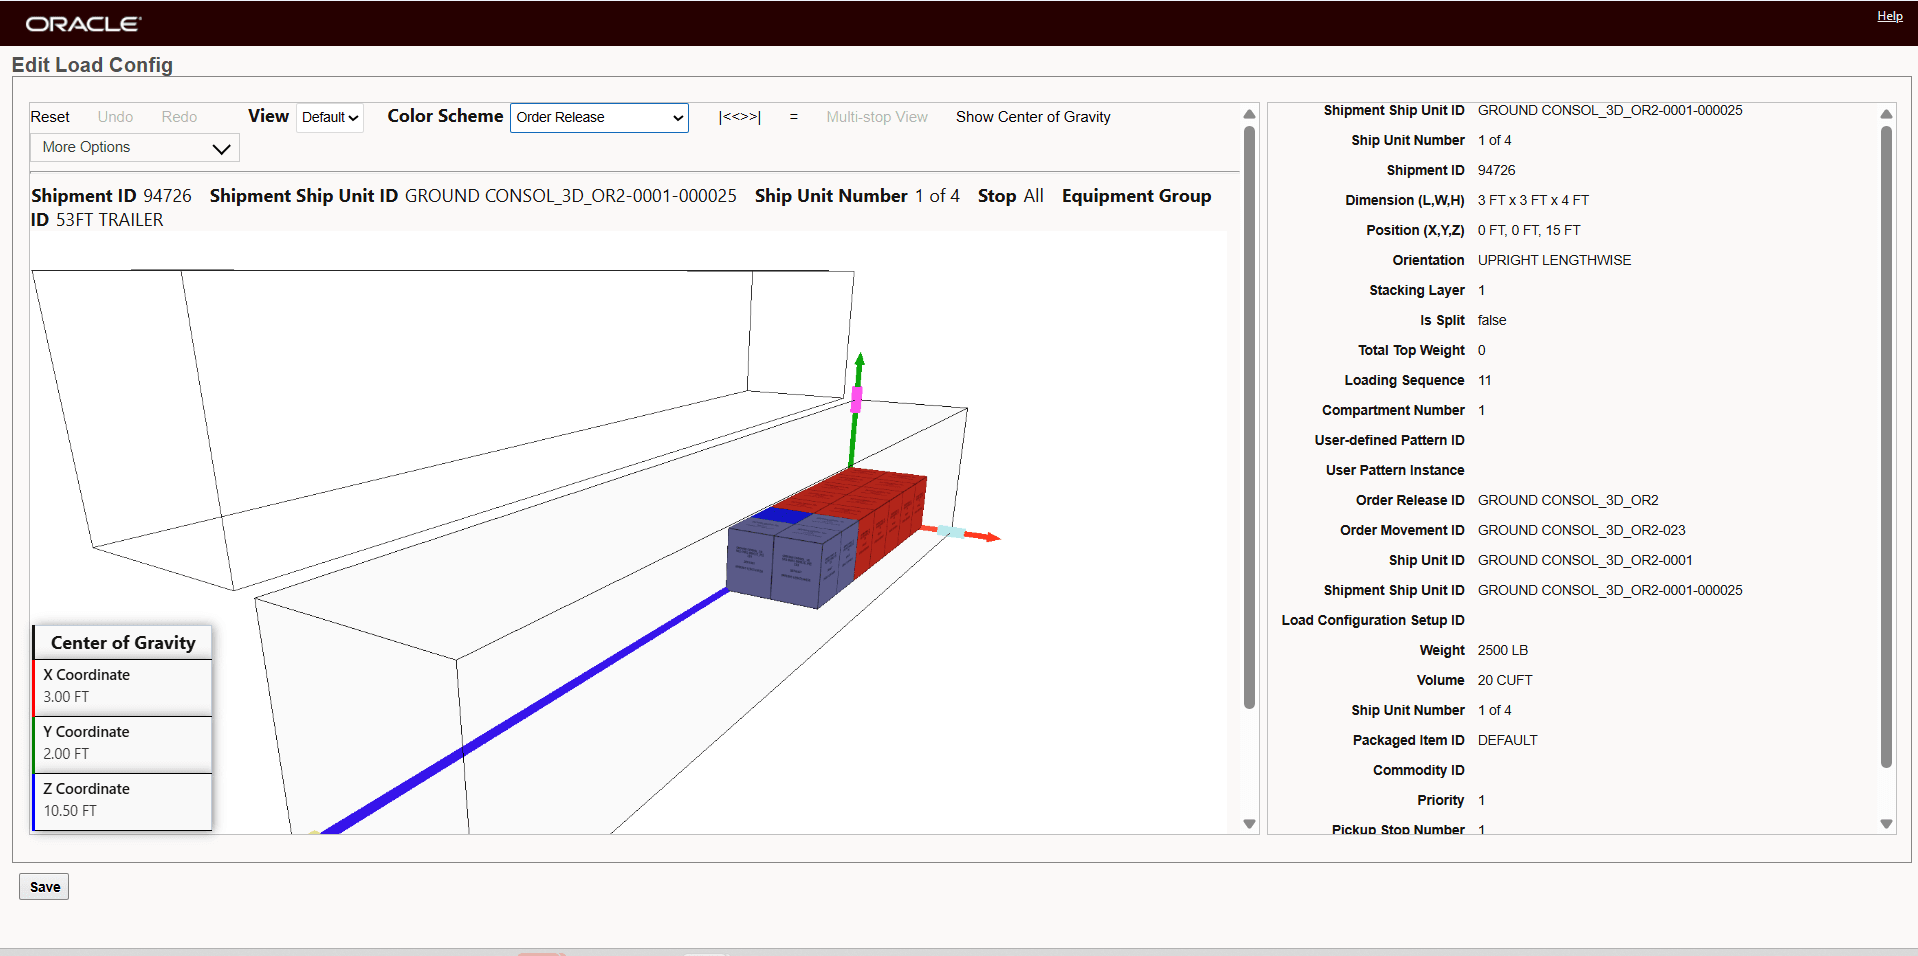Click the 3D view vertical scrollbar thumb
1918x956 pixels.
1249,417
